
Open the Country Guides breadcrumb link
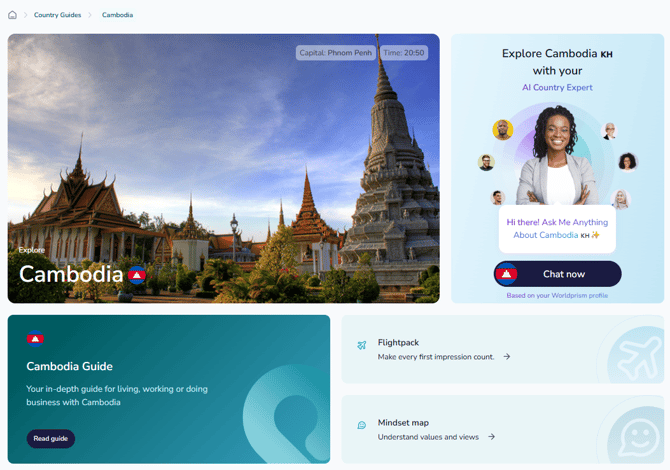(57, 15)
